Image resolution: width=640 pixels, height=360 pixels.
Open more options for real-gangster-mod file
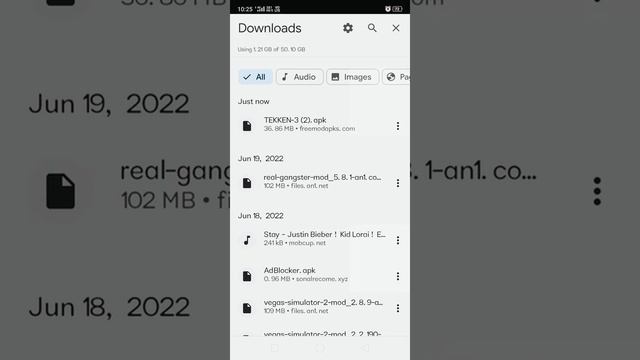coord(398,183)
